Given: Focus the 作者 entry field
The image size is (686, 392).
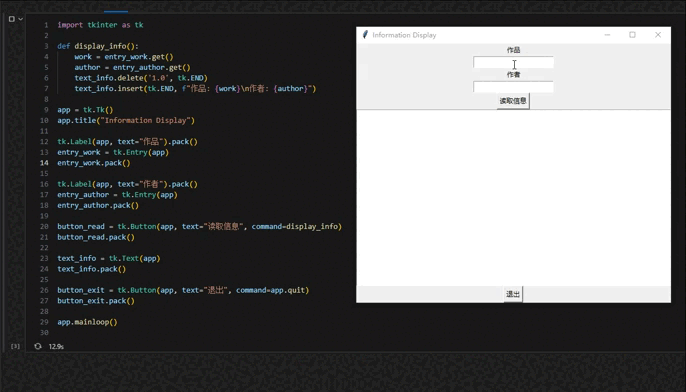Looking at the screenshot, I should tap(513, 87).
